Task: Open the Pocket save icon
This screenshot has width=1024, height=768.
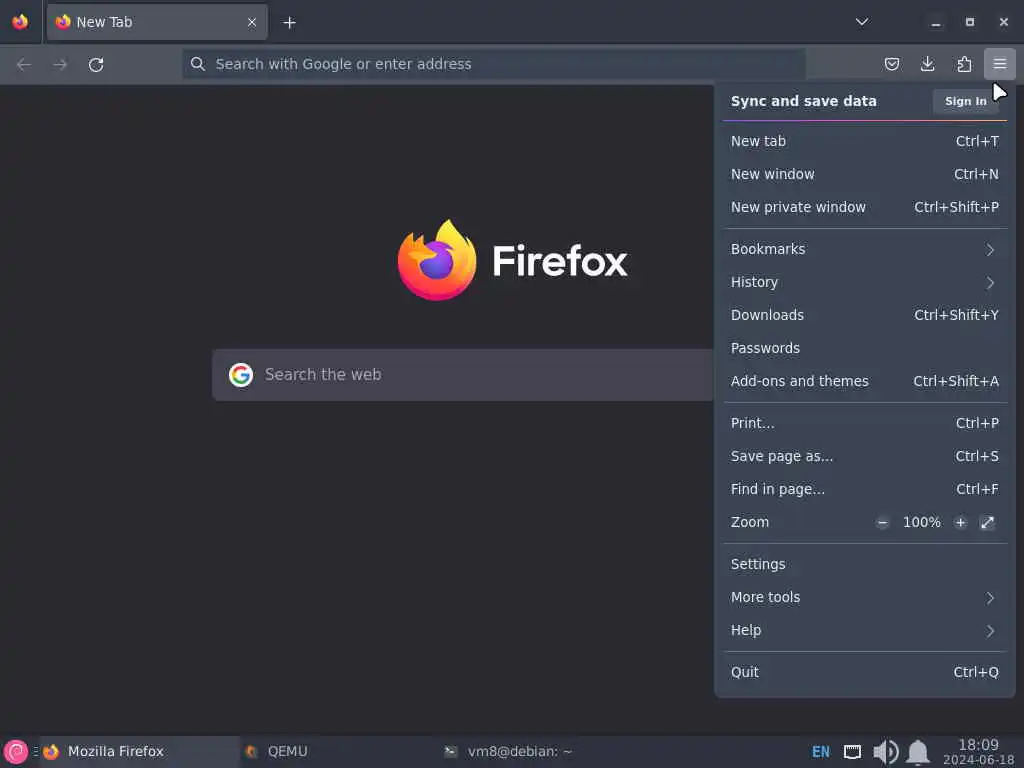Action: coord(891,64)
